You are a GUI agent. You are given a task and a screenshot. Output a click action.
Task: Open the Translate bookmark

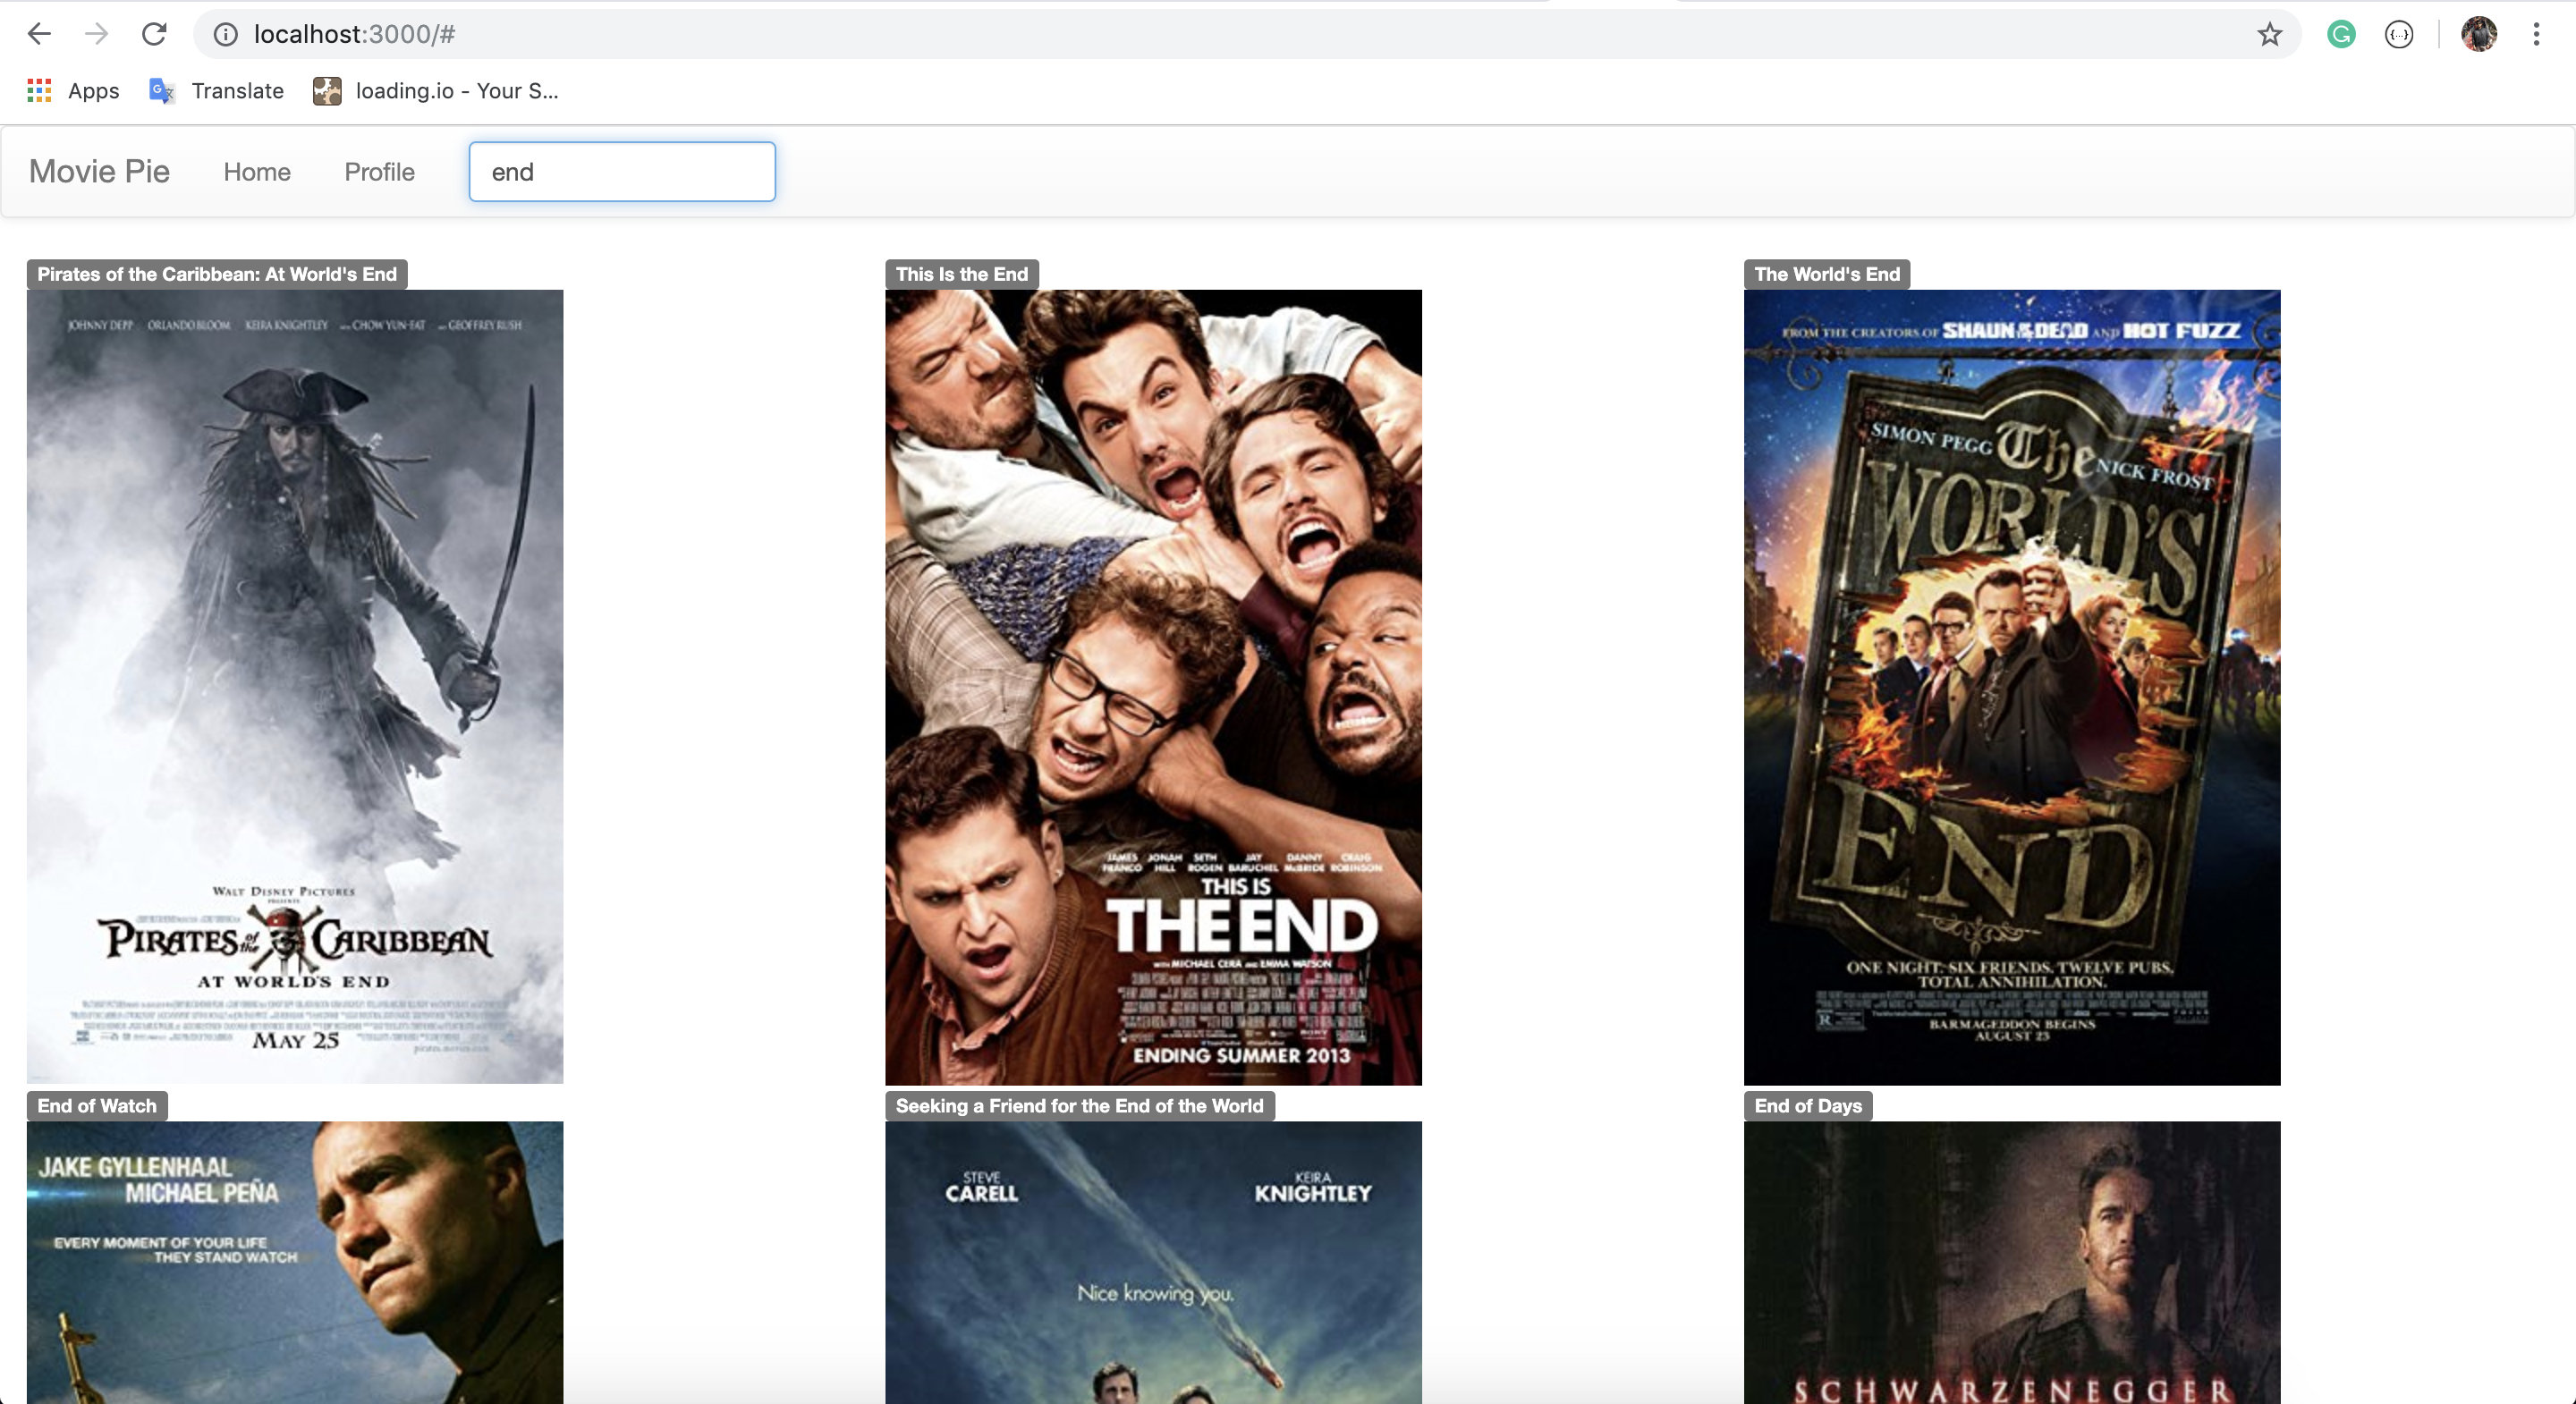(x=217, y=91)
